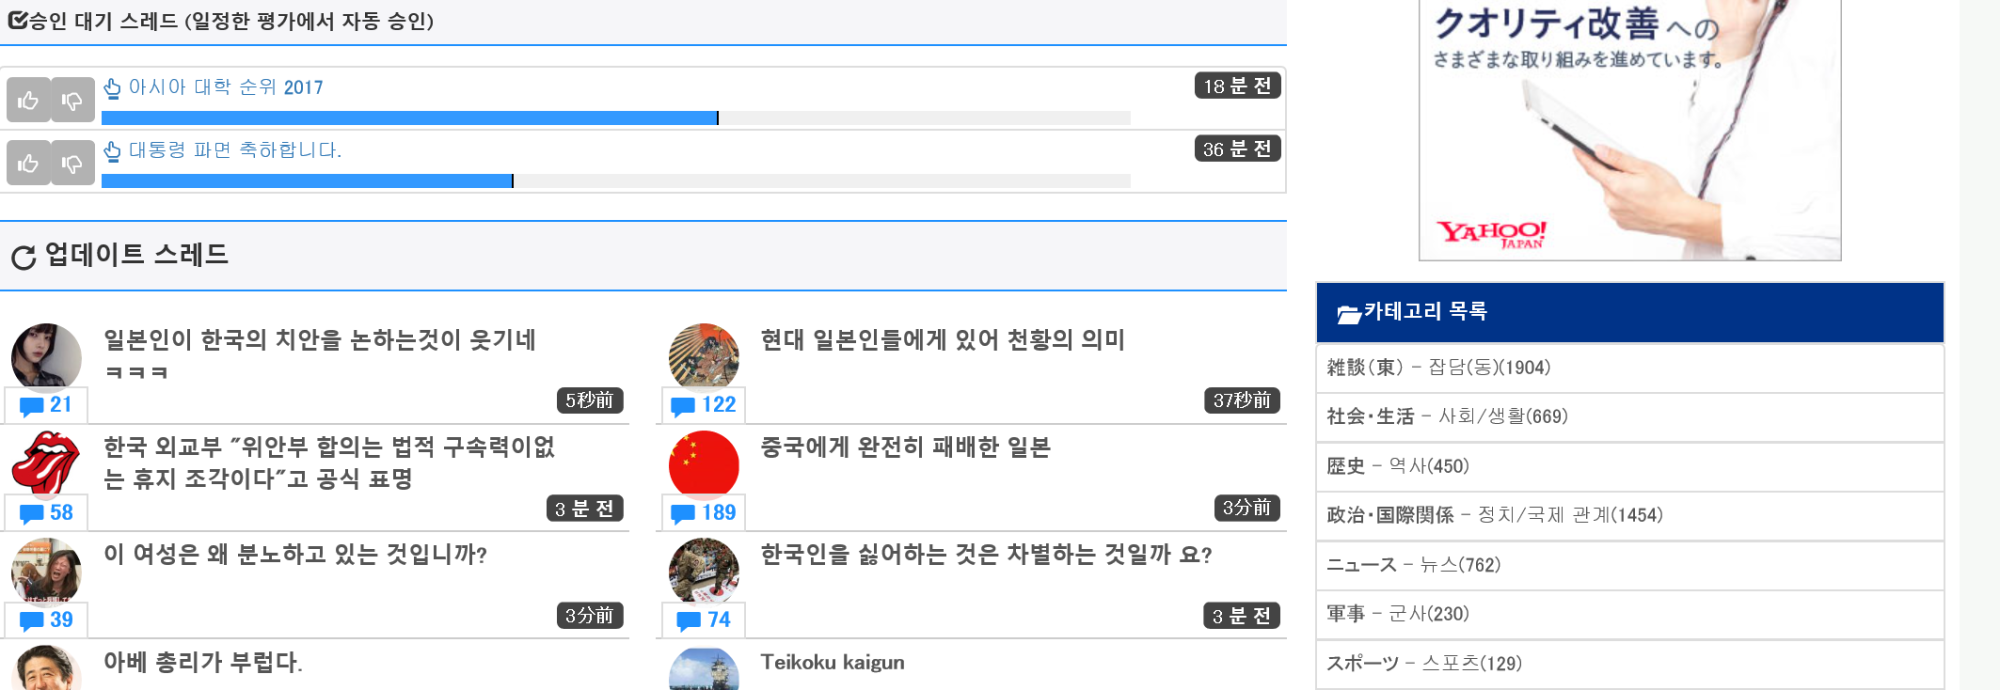Open thread 이 여성은 왜 분노하고 있는 것입니까?
Viewport: 2000px width, 690px height.
coord(295,555)
